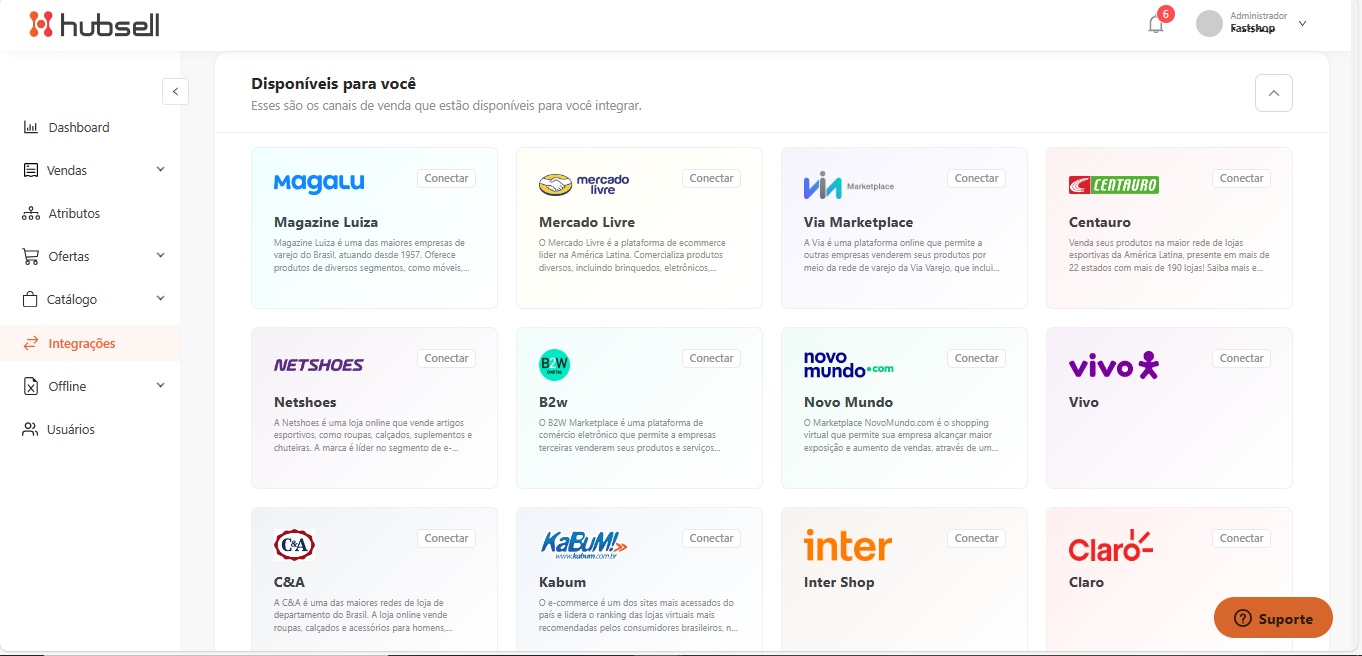
Task: Click the Dashboard chart icon
Action: tap(30, 127)
